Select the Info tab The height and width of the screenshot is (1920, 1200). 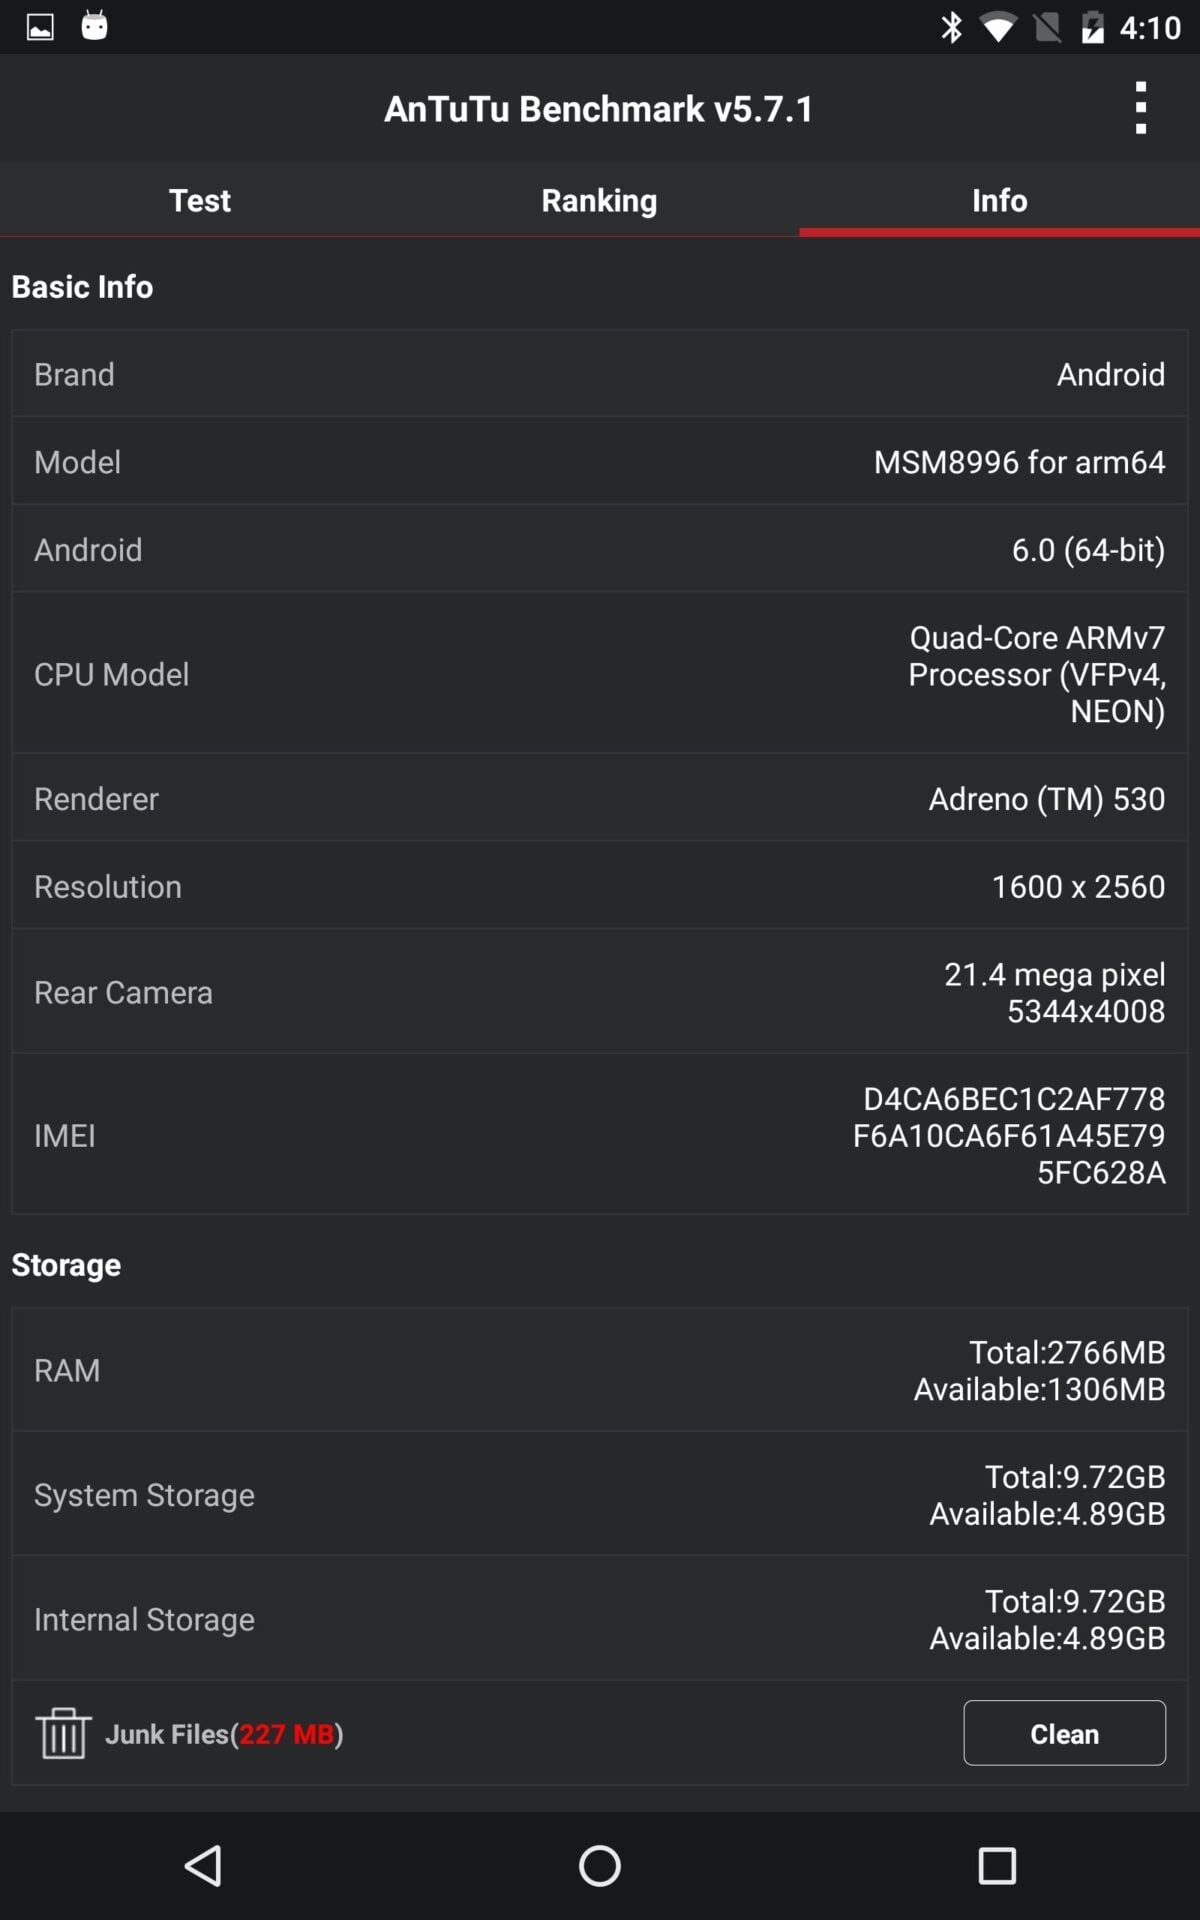pos(999,200)
